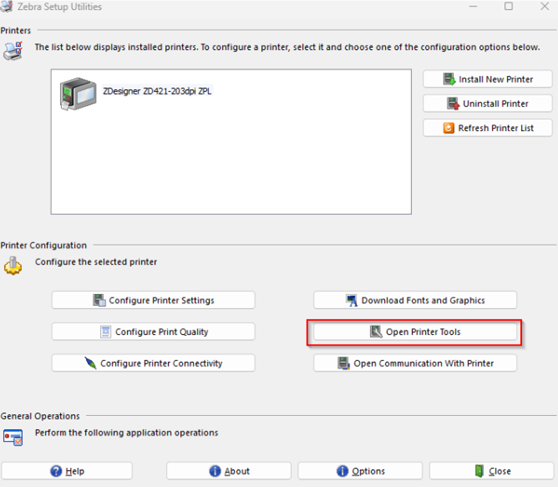Click the Close button at bottom
The height and width of the screenshot is (487, 558).
click(492, 471)
